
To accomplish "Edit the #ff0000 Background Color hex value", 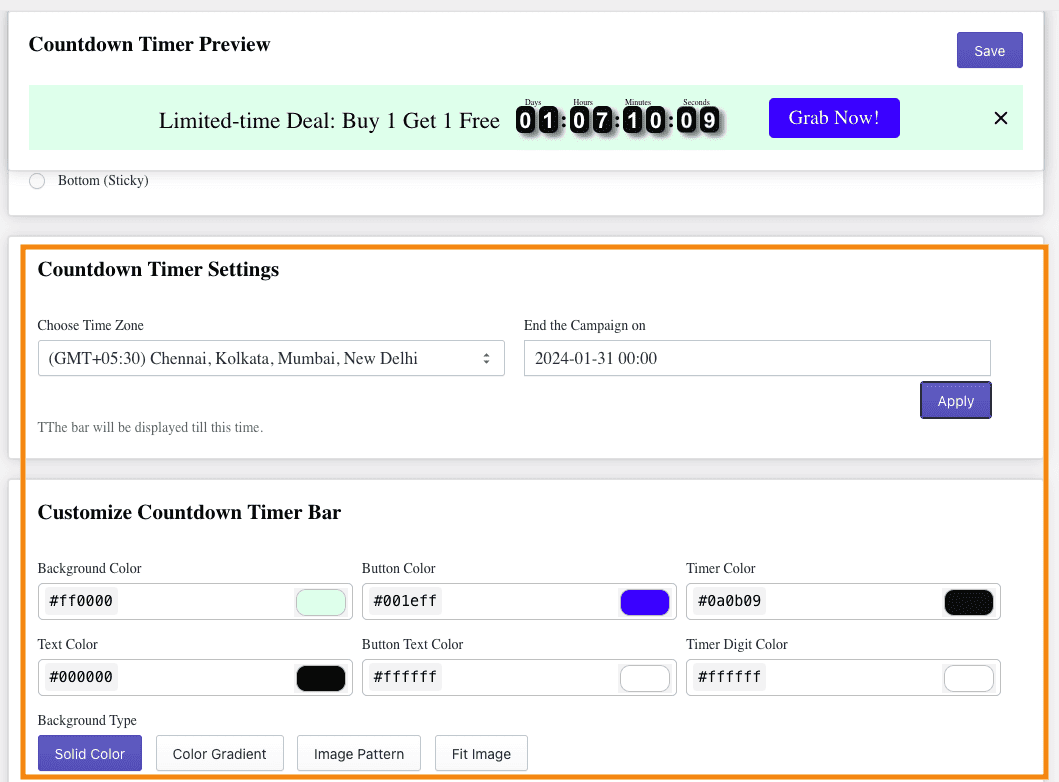I will coord(80,601).
